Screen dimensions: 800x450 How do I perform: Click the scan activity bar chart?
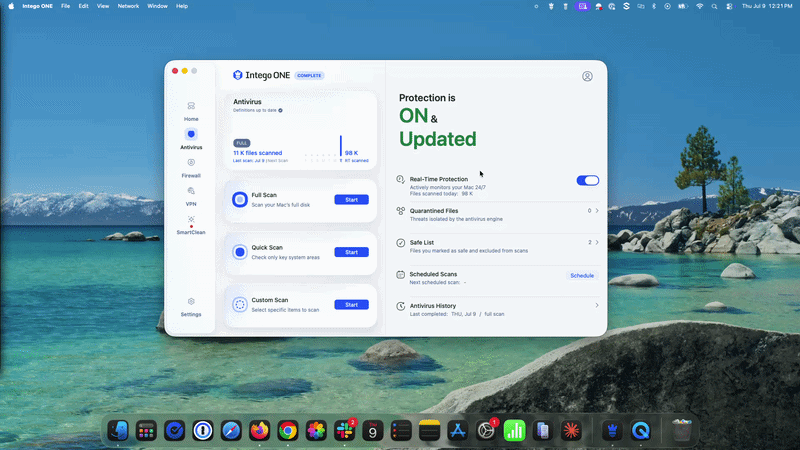323,149
